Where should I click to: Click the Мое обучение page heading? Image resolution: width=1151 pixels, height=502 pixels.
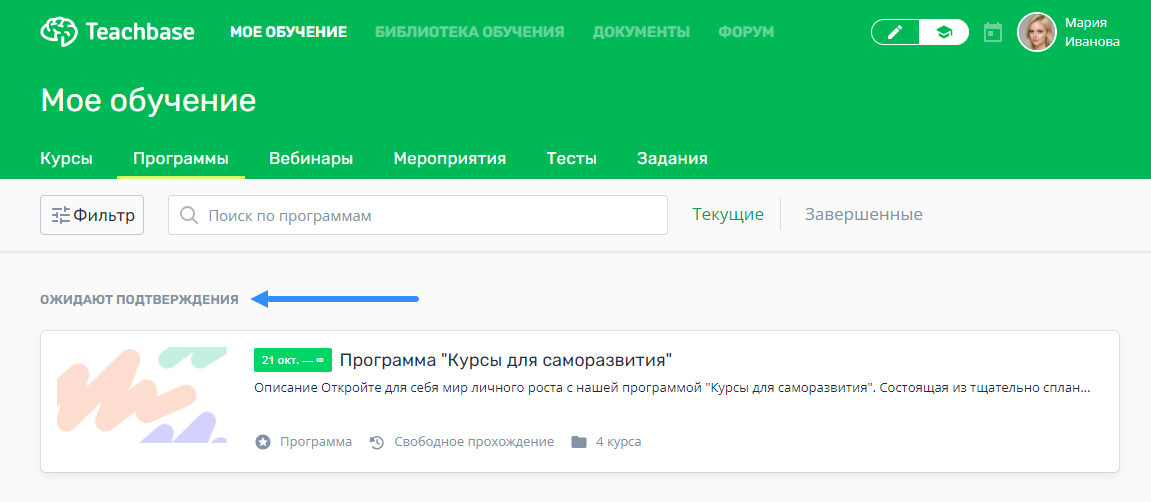(148, 101)
